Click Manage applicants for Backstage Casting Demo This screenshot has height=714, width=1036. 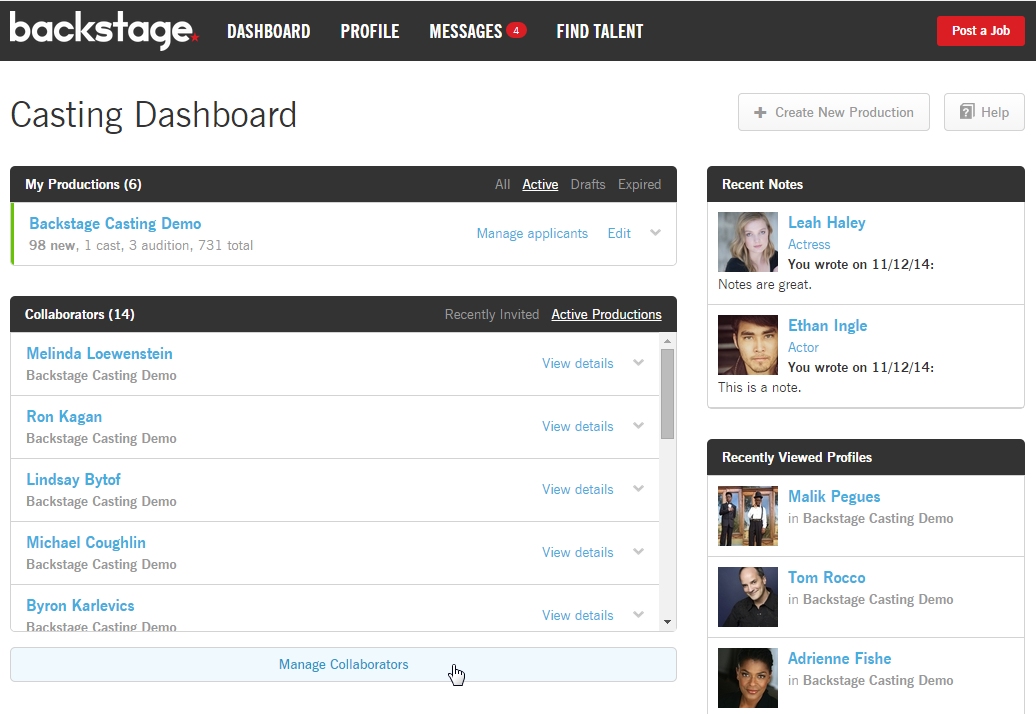click(x=532, y=233)
